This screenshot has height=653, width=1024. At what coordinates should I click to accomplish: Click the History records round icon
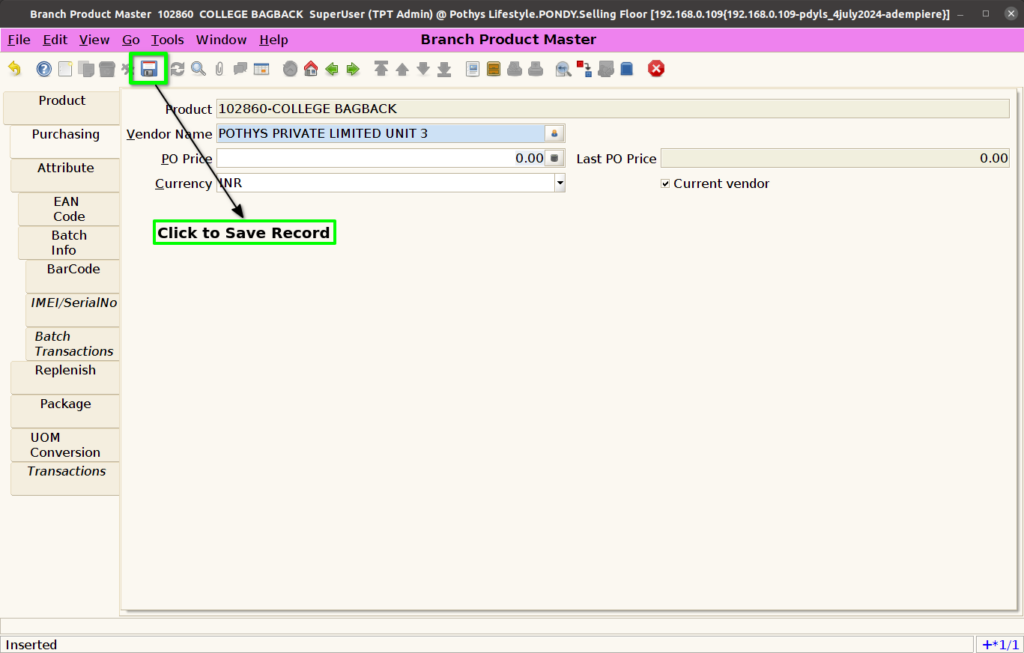(x=290, y=69)
